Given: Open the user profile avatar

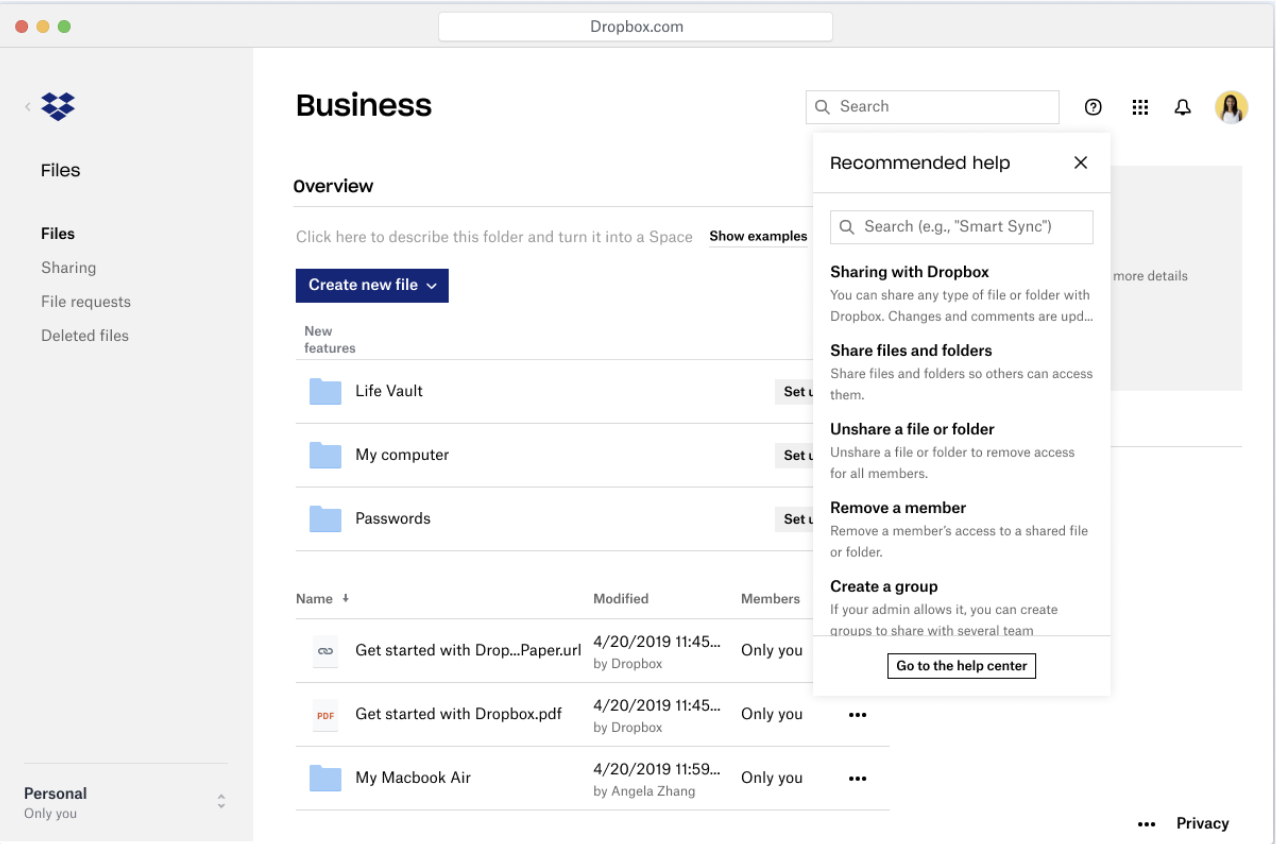Looking at the screenshot, I should point(1231,107).
